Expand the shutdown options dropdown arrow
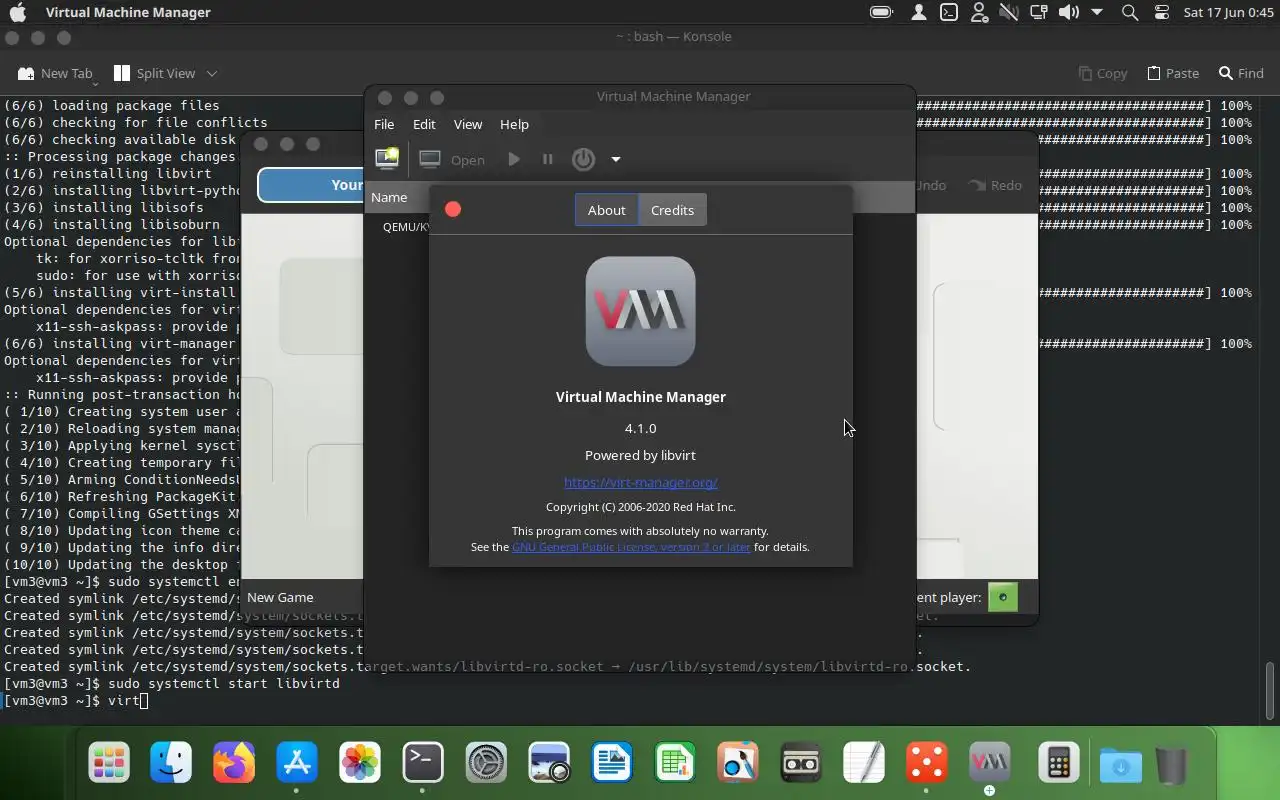 (616, 159)
